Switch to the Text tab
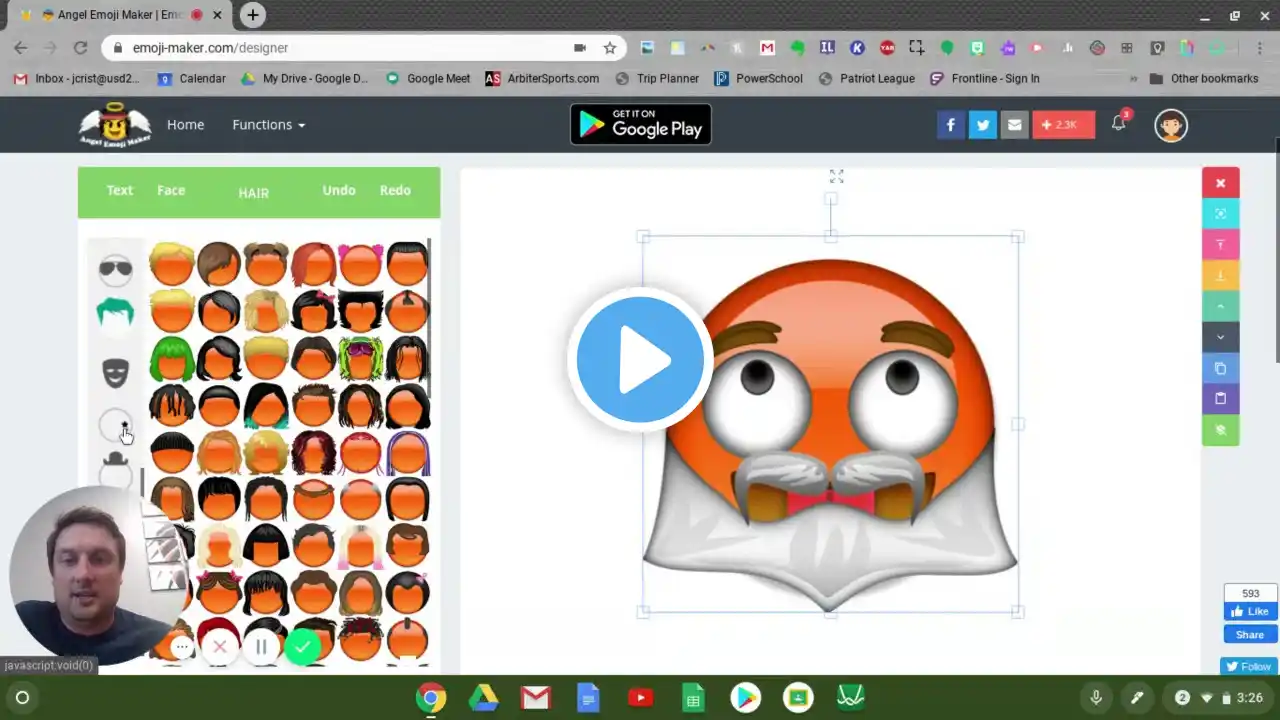 point(120,190)
